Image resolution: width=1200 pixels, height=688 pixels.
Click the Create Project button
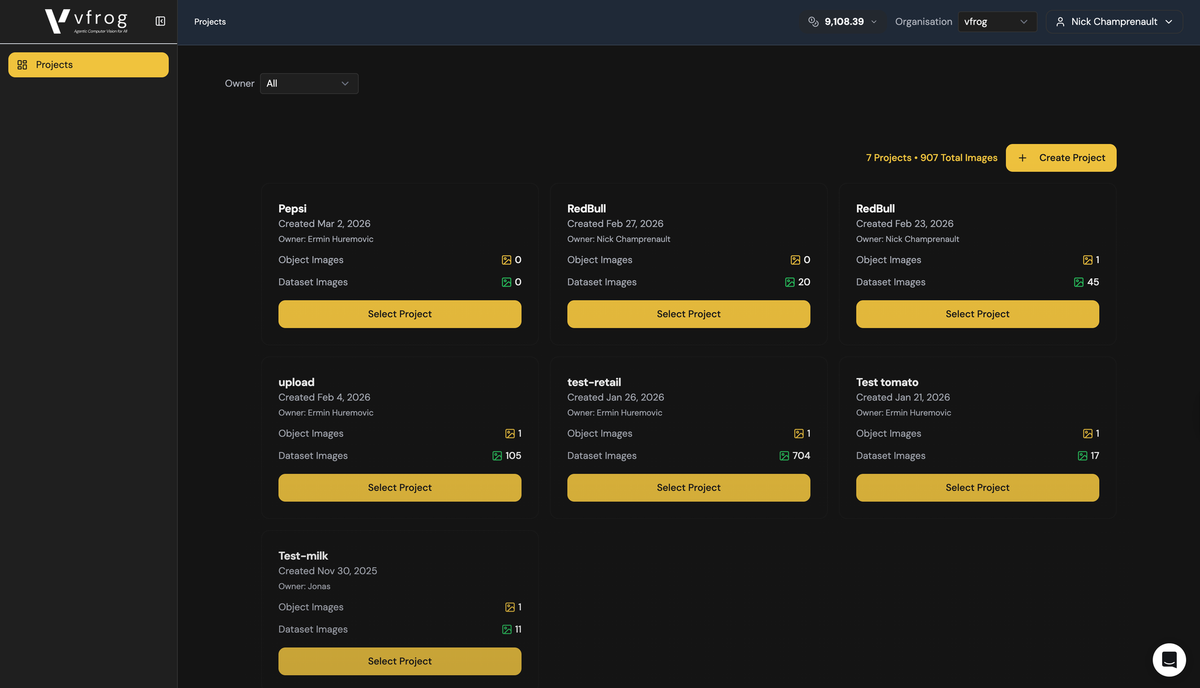tap(1061, 158)
